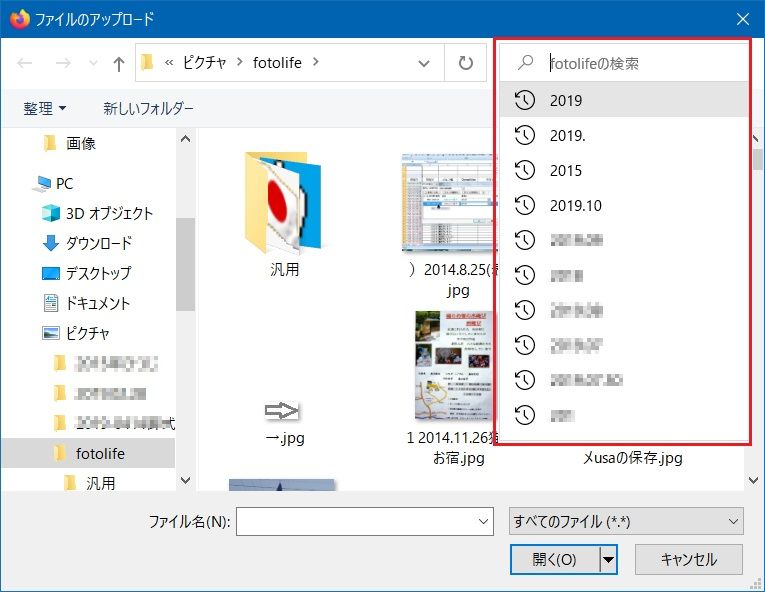Select 汎用 subfolder in navigation tree
The height and width of the screenshot is (592, 765).
[101, 483]
